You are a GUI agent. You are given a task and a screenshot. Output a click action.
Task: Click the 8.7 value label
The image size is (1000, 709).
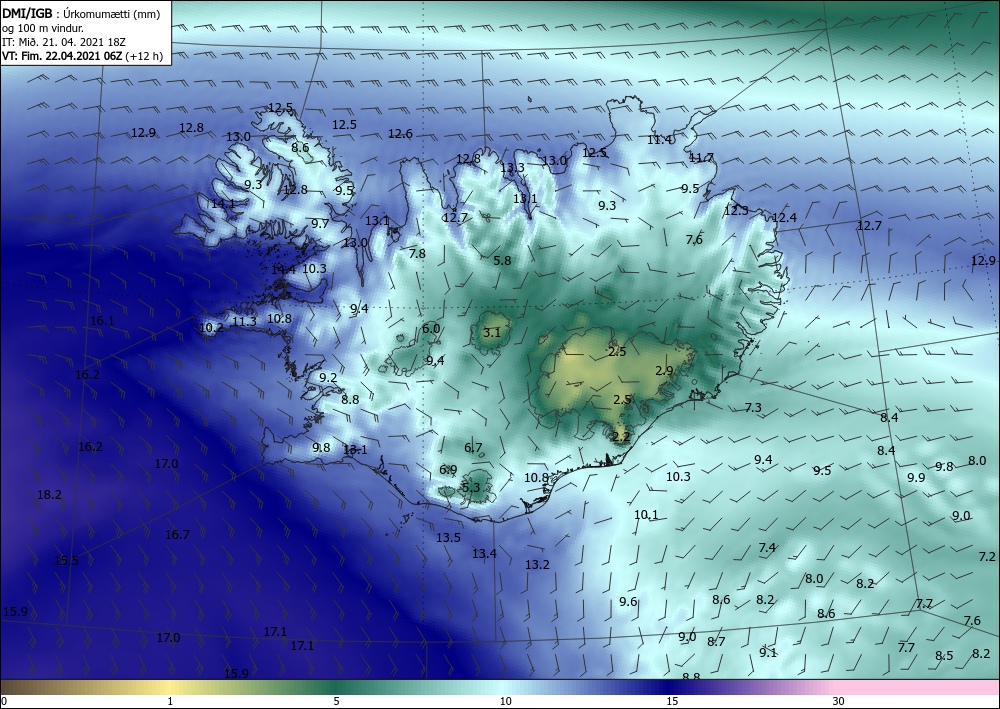[716, 641]
